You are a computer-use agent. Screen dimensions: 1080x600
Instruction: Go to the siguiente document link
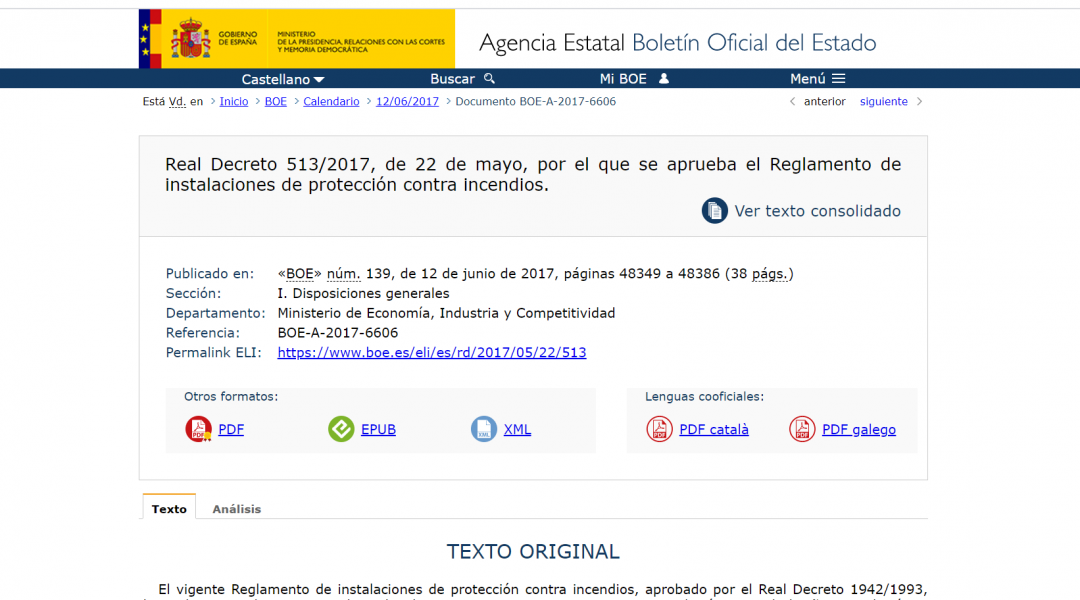click(884, 101)
